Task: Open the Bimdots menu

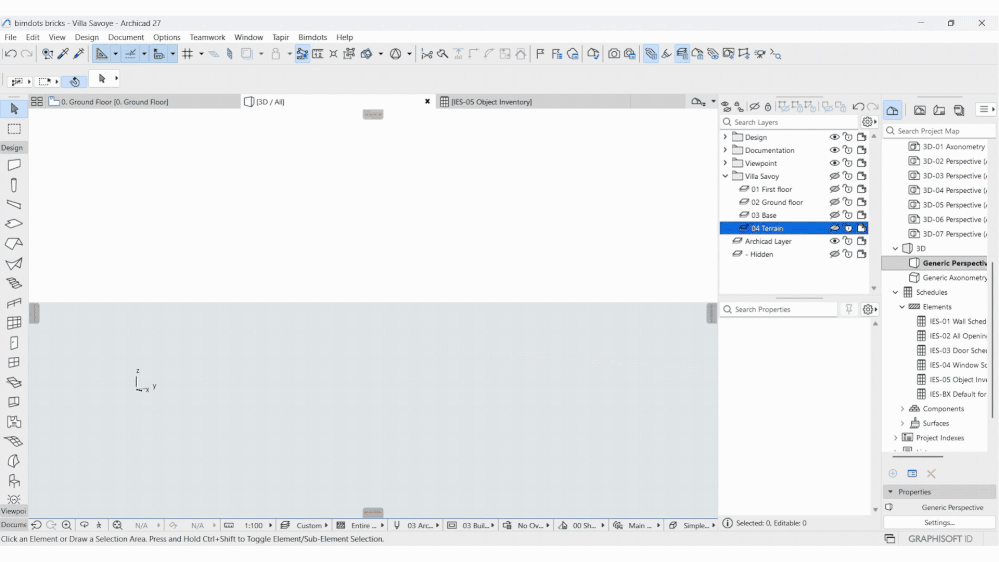Action: 312,37
